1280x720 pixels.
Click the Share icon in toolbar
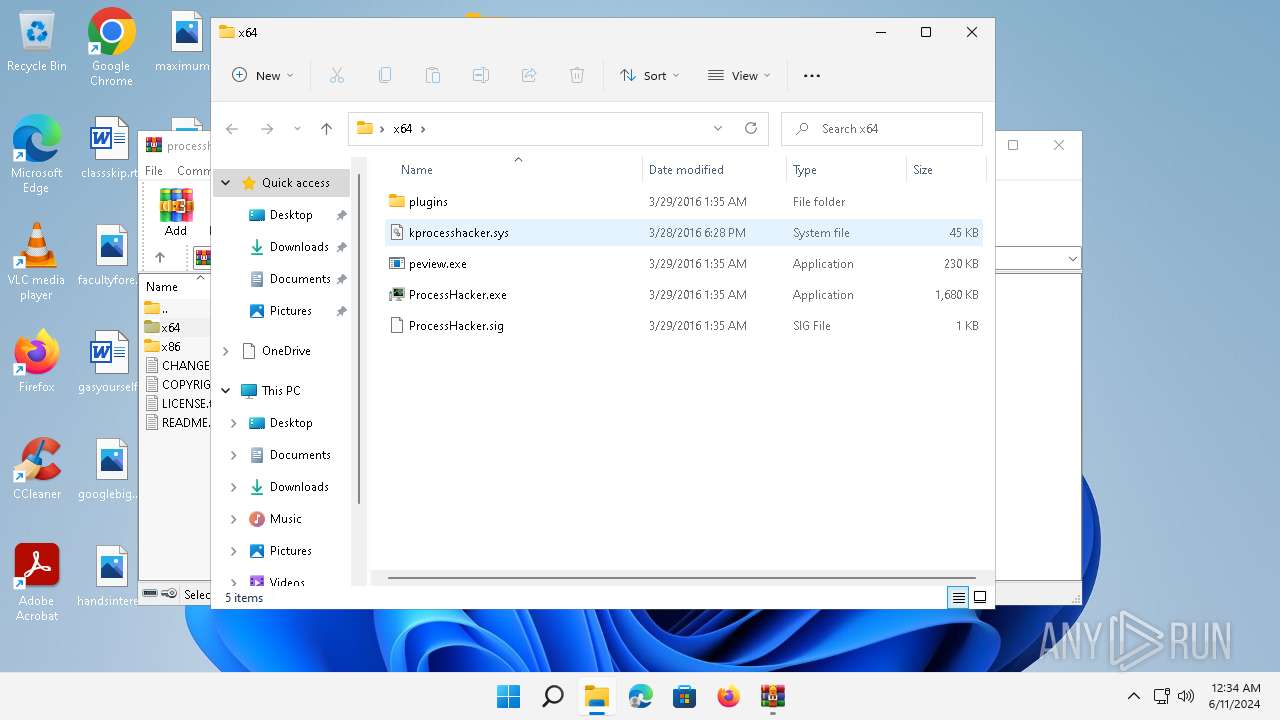529,75
